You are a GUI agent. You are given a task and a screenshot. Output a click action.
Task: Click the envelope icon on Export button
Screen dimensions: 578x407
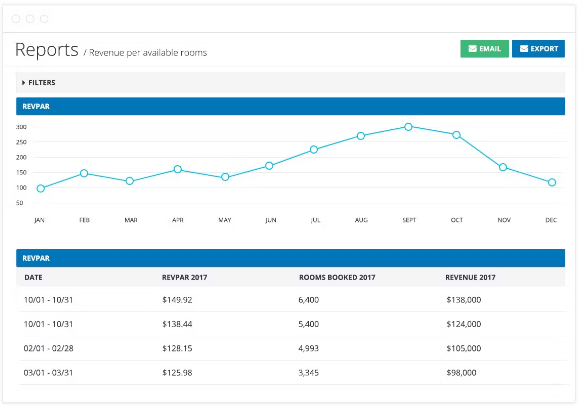[524, 49]
